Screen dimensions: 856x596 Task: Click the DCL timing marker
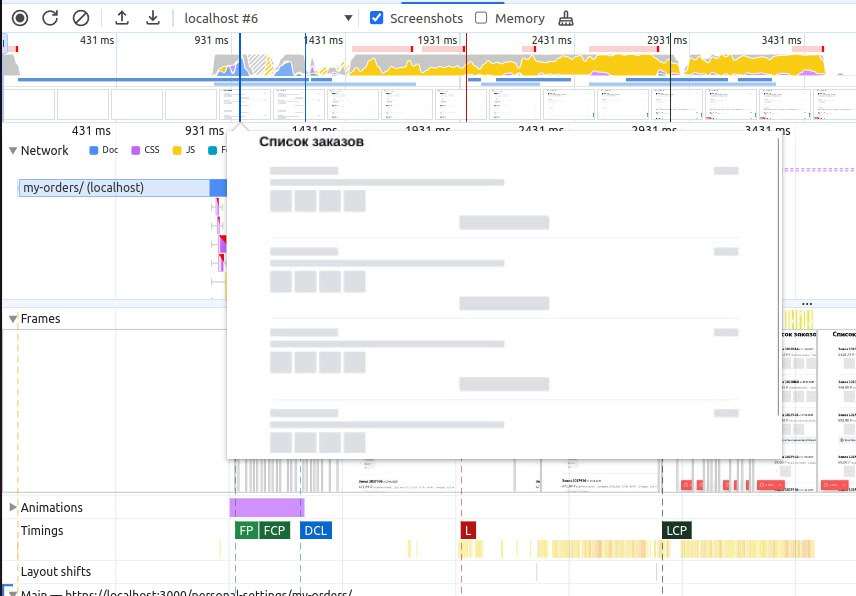[x=316, y=531]
